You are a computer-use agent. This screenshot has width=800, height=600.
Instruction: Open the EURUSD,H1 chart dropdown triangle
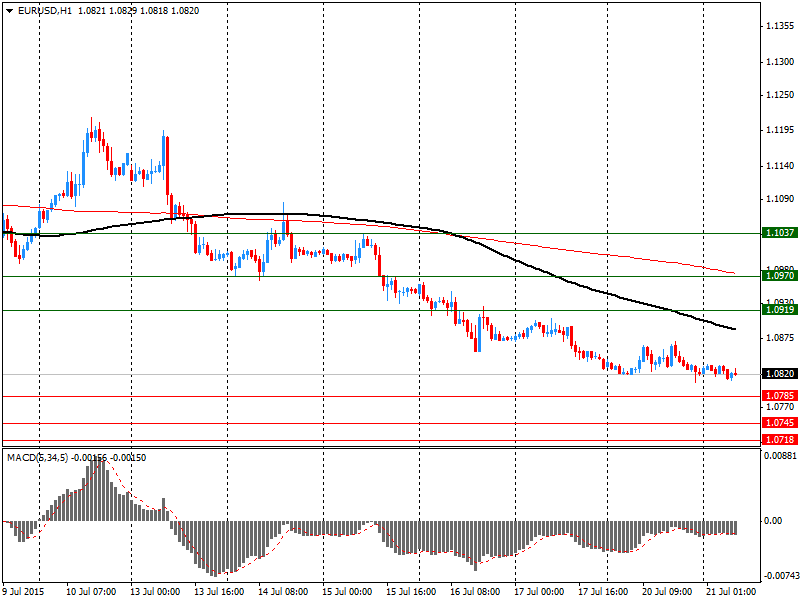click(10, 11)
